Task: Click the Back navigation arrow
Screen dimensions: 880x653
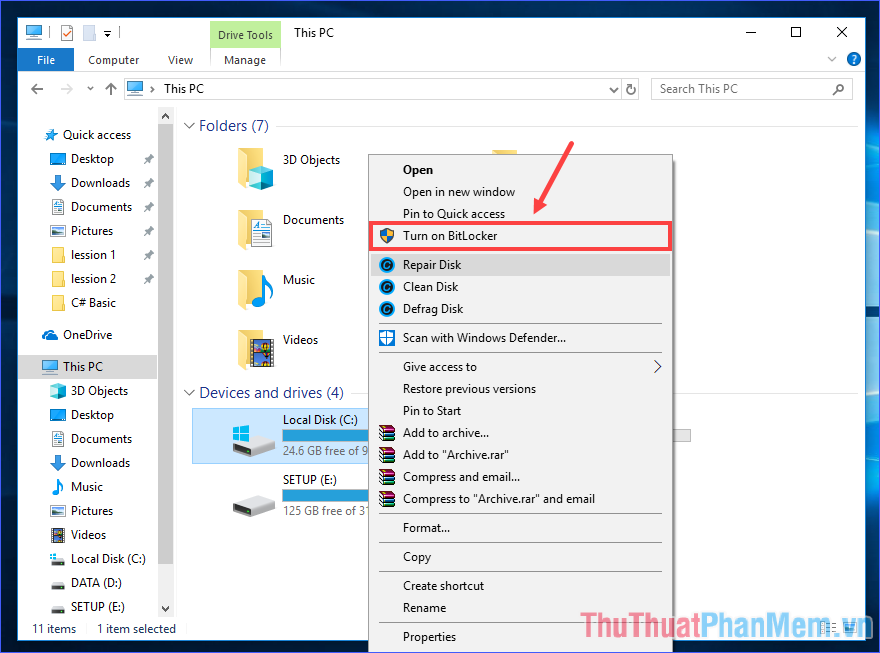Action: click(x=37, y=88)
